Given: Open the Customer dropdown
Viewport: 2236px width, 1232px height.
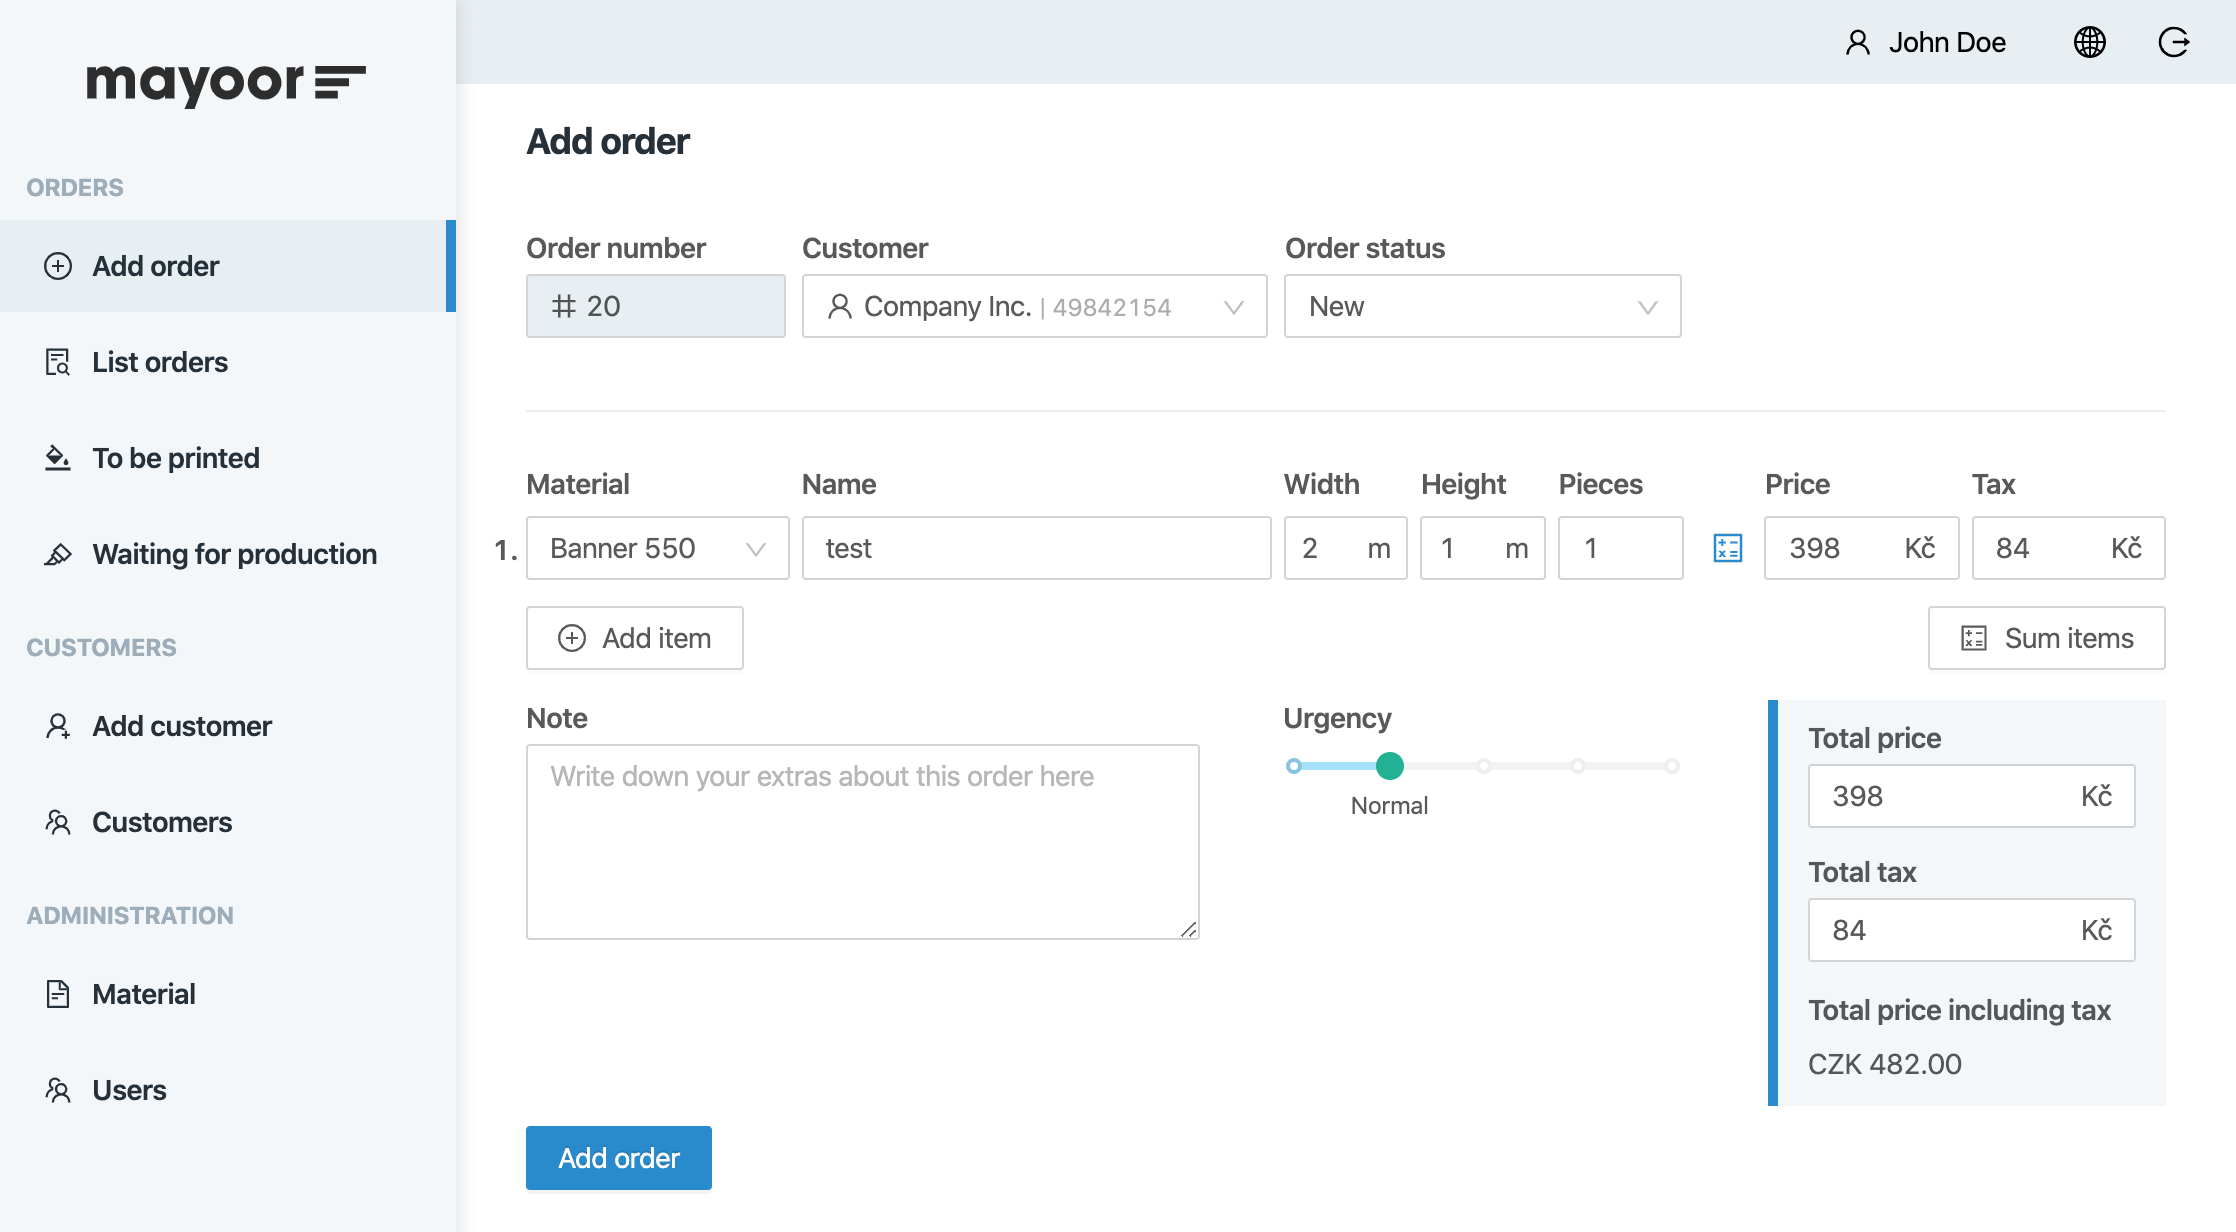Looking at the screenshot, I should 1034,306.
